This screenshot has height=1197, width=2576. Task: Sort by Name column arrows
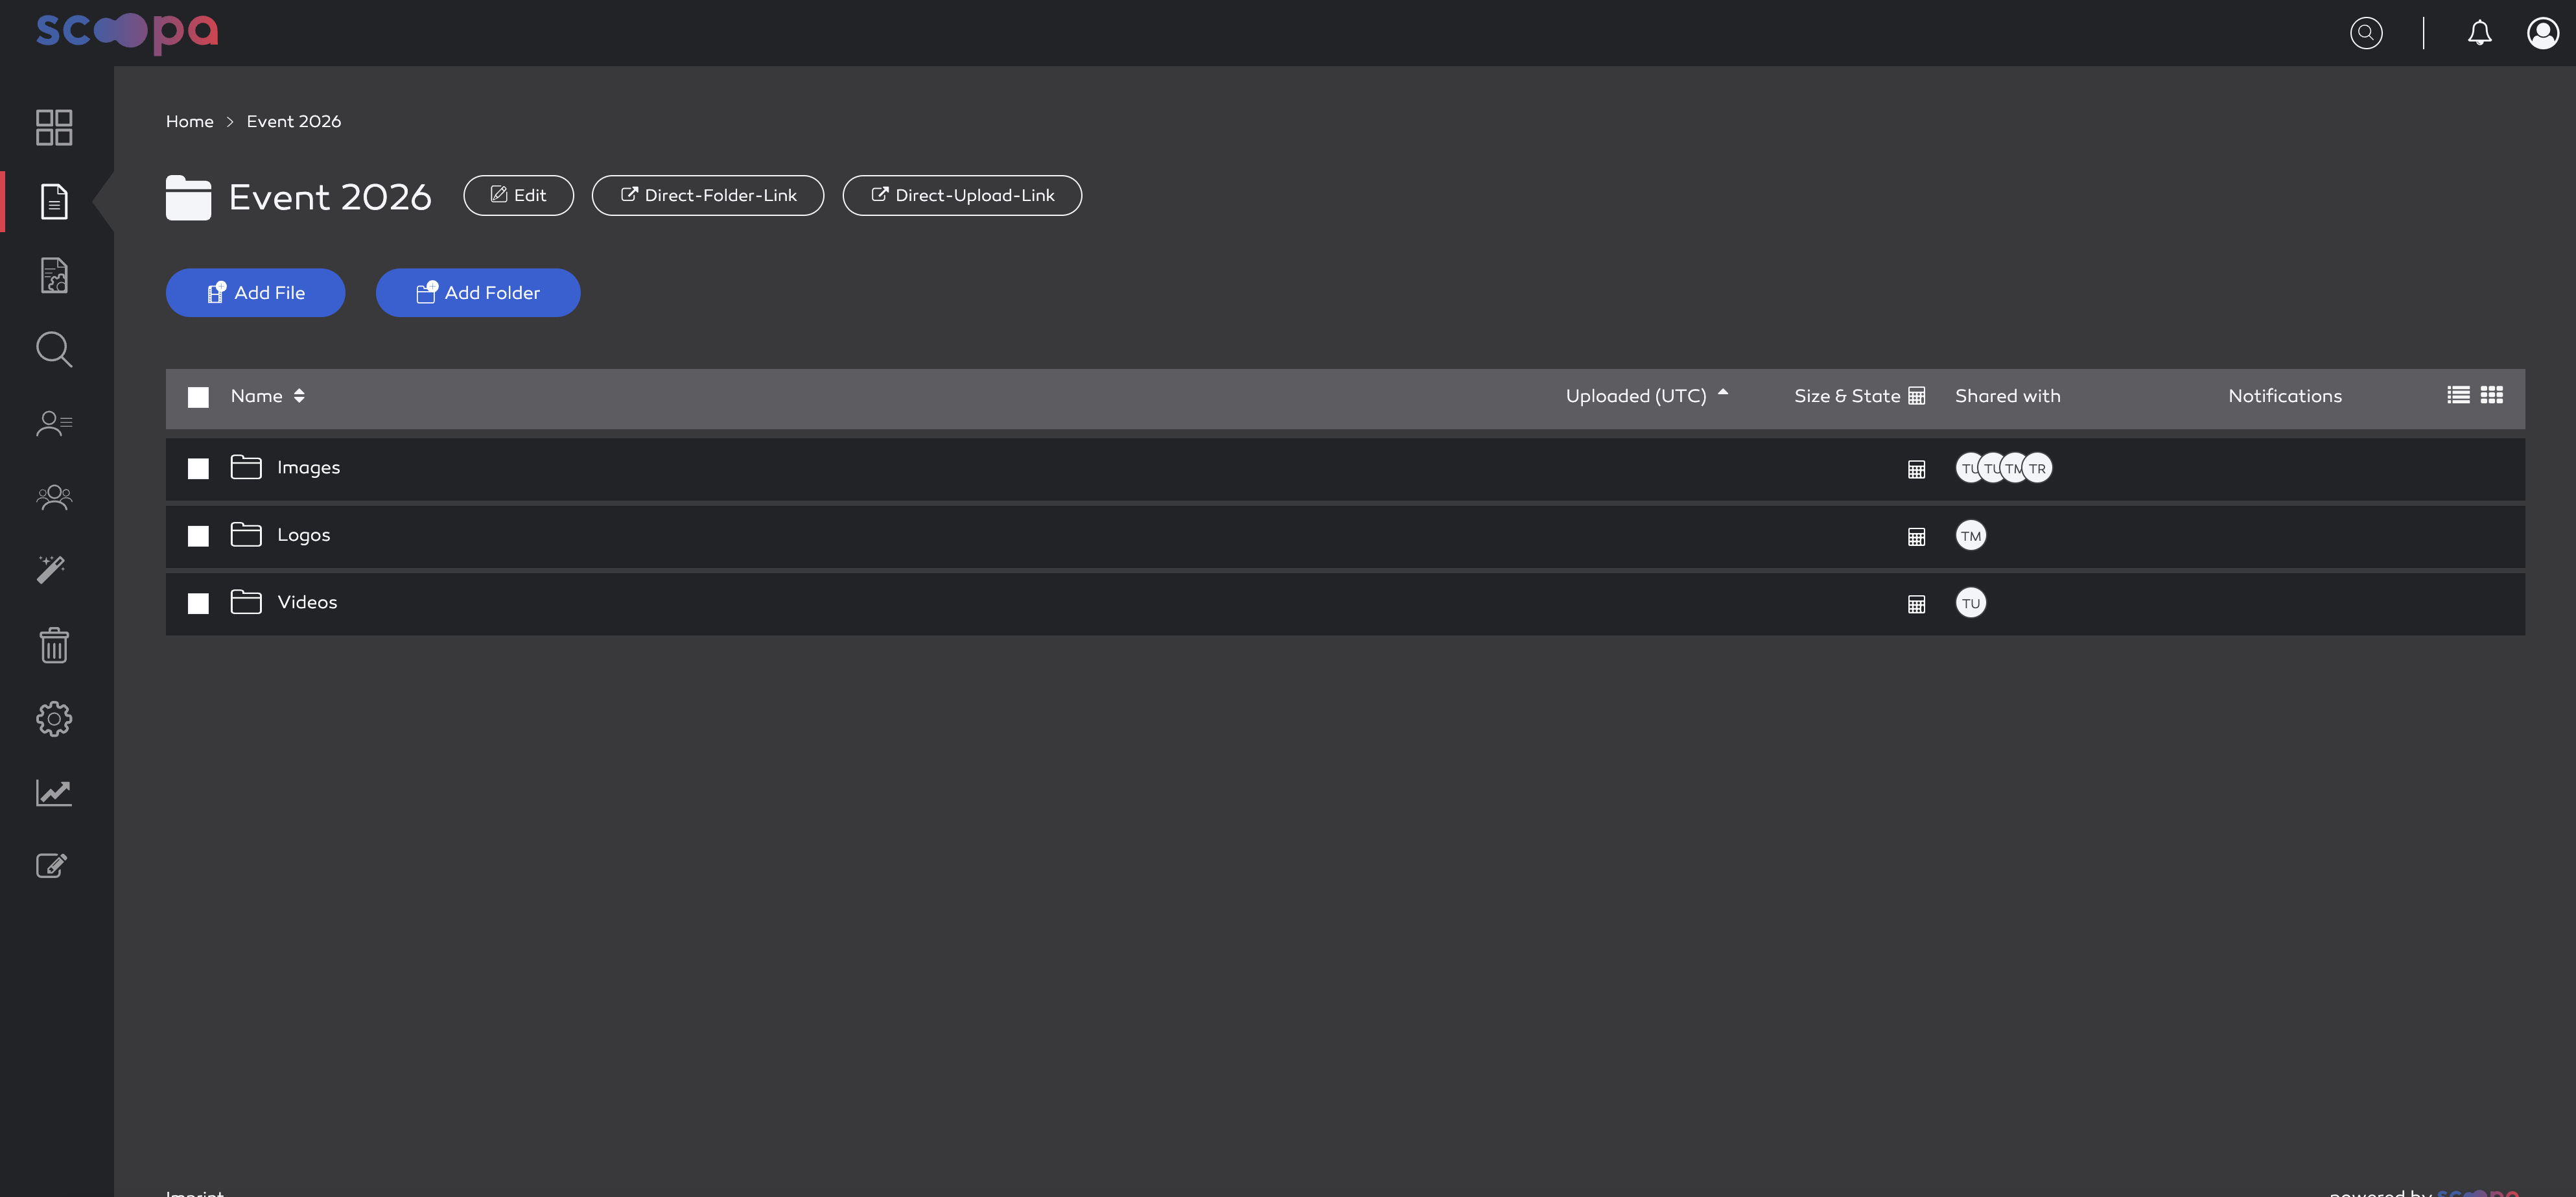tap(299, 396)
